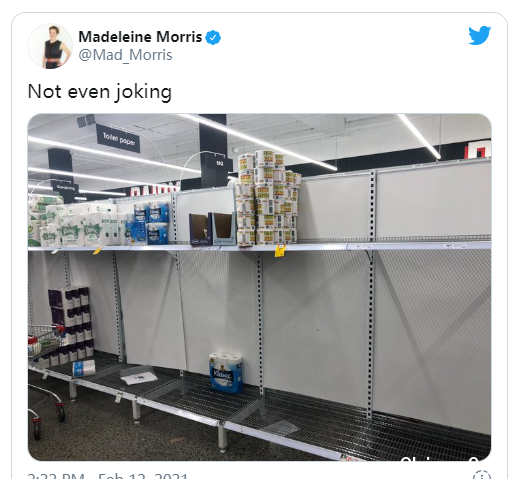This screenshot has width=510, height=479.
Task: Click the purple toilet paper packs in photo
Action: [x=71, y=322]
